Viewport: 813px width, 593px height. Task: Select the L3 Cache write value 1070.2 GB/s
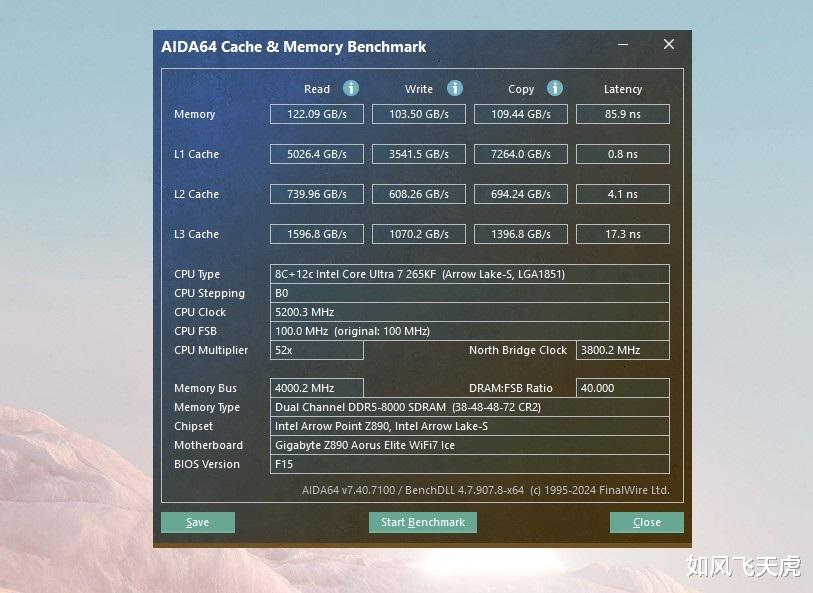419,234
